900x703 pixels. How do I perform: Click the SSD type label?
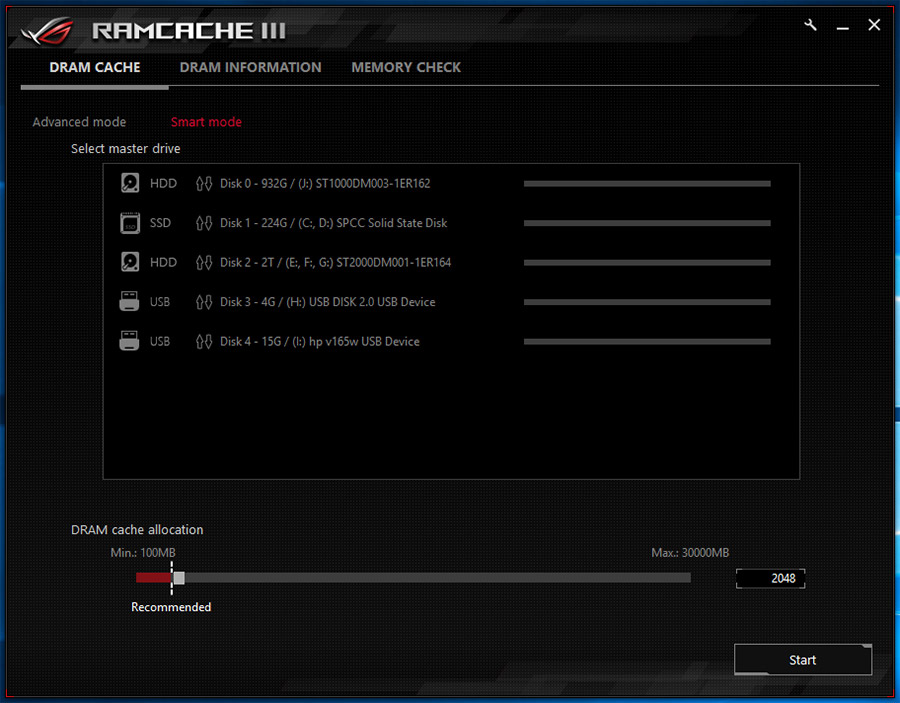[160, 223]
